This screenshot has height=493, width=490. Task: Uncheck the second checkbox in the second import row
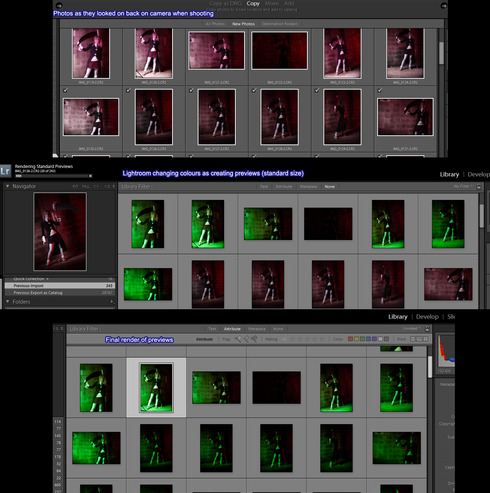pos(128,90)
